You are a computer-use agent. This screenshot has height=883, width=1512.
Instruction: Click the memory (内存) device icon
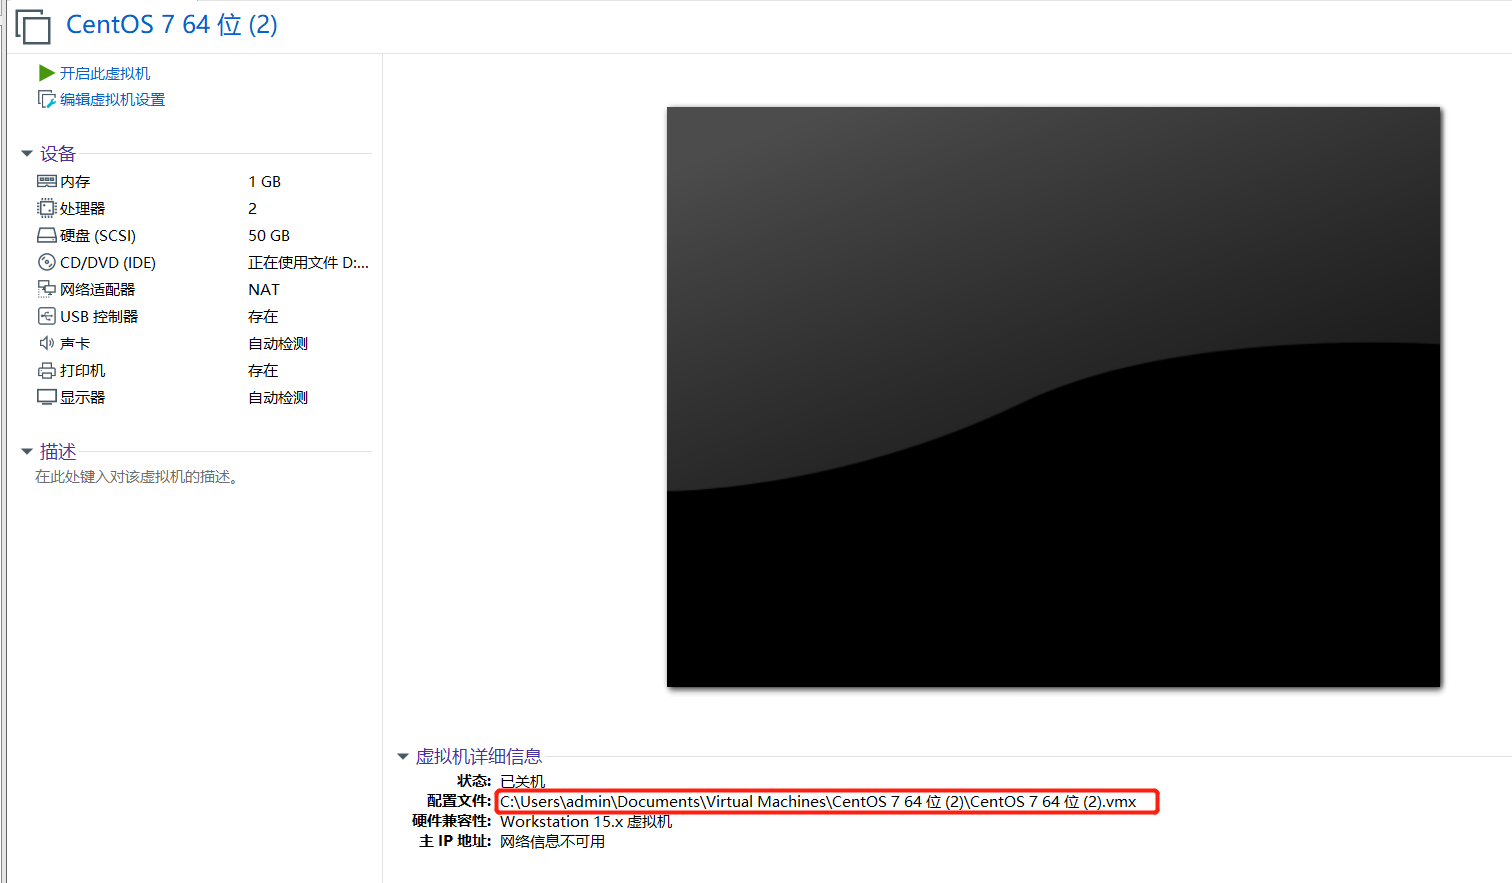(x=47, y=181)
